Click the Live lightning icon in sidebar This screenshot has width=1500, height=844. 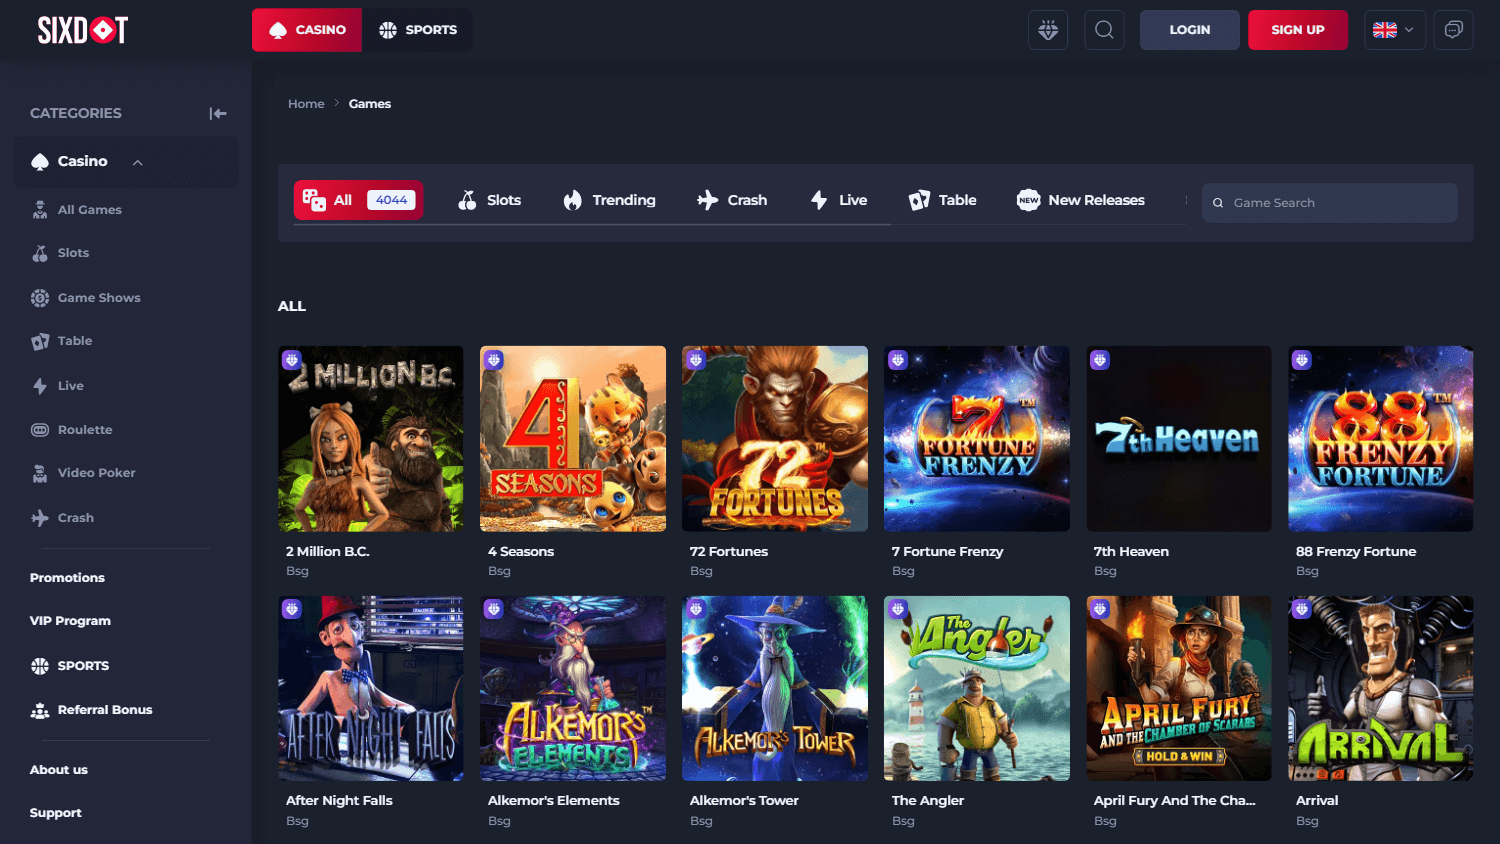(x=40, y=386)
